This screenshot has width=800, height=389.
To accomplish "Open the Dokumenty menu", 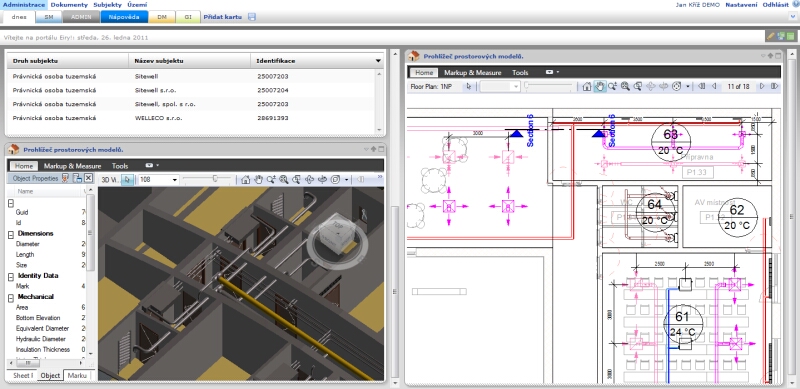I will pos(69,5).
